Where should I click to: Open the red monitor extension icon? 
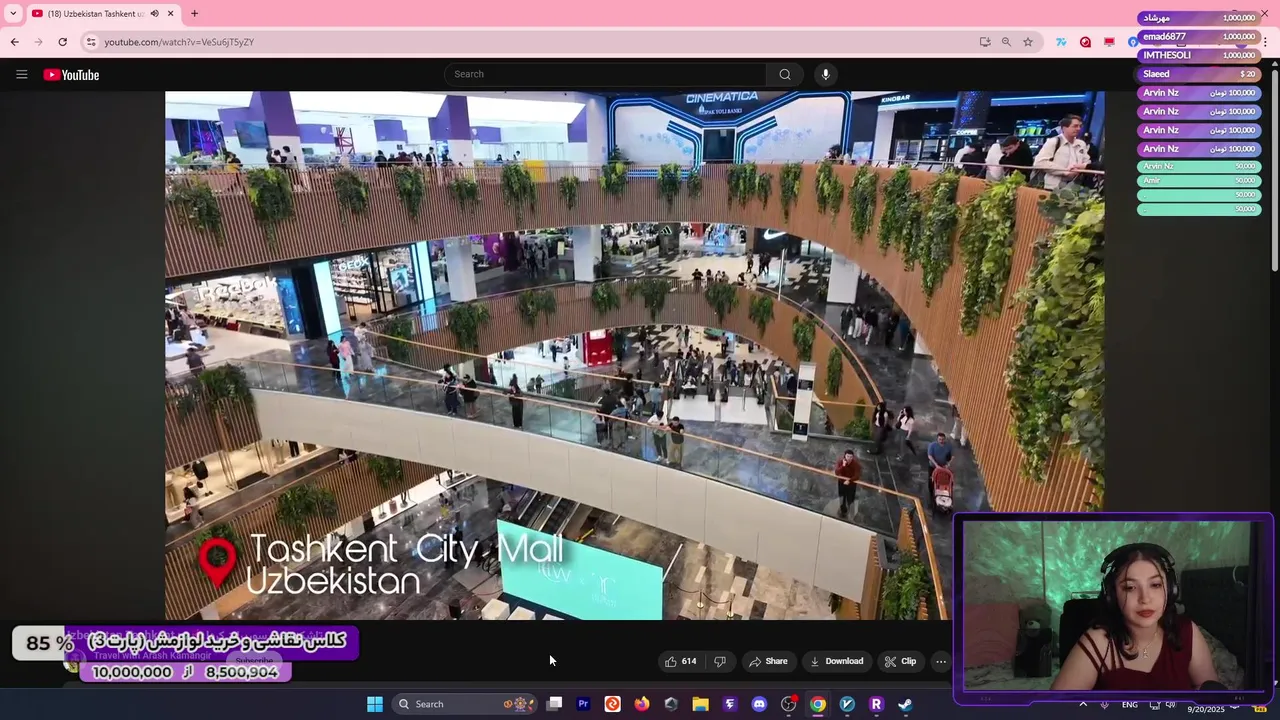pos(1109,42)
